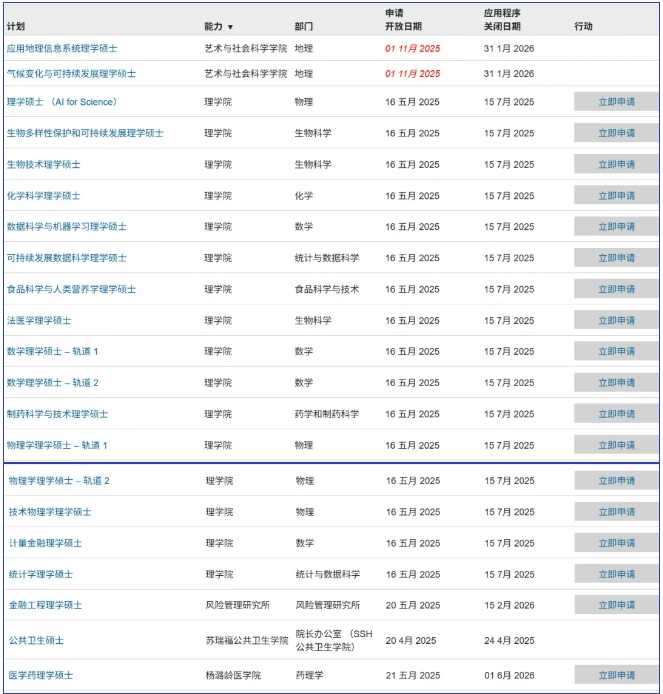Image resolution: width=663 pixels, height=694 pixels.
Task: Open 计量金融理学硕士 program link
Action: (46, 543)
